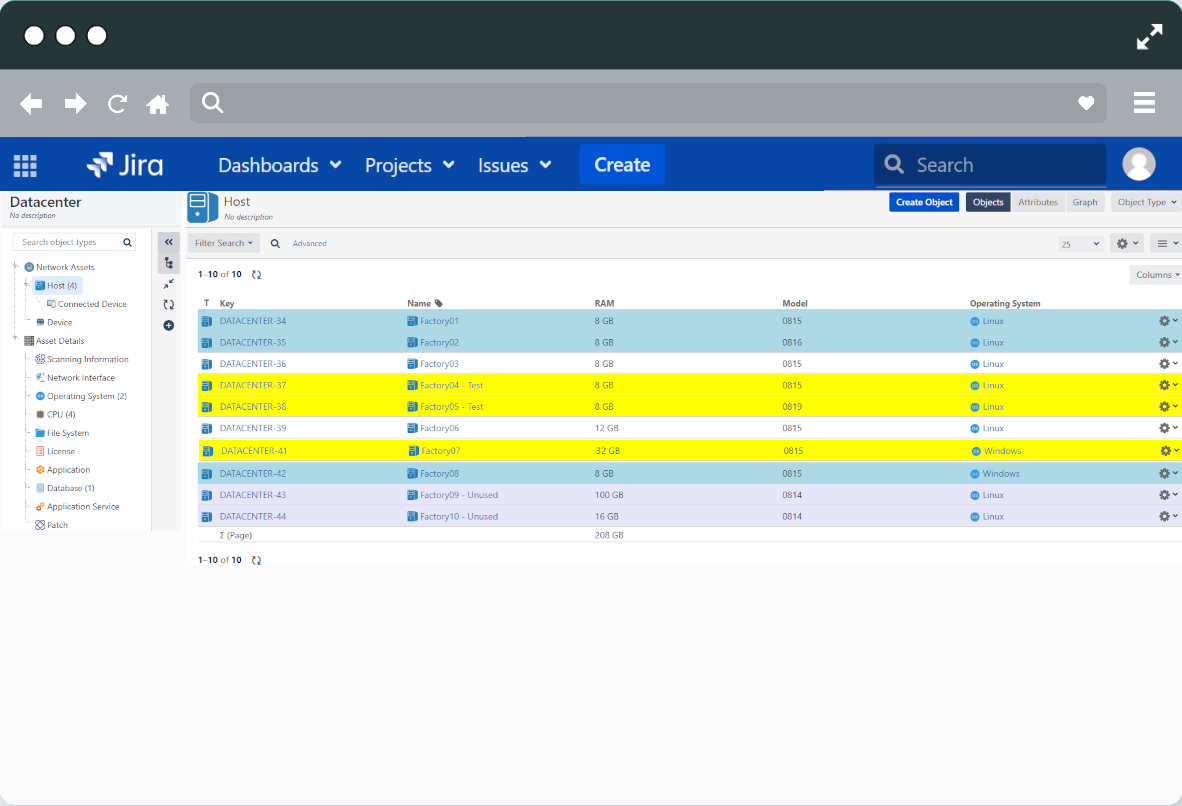Viewport: 1182px width, 806px height.
Task: Open the Dashboards dropdown menu
Action: tap(280, 165)
